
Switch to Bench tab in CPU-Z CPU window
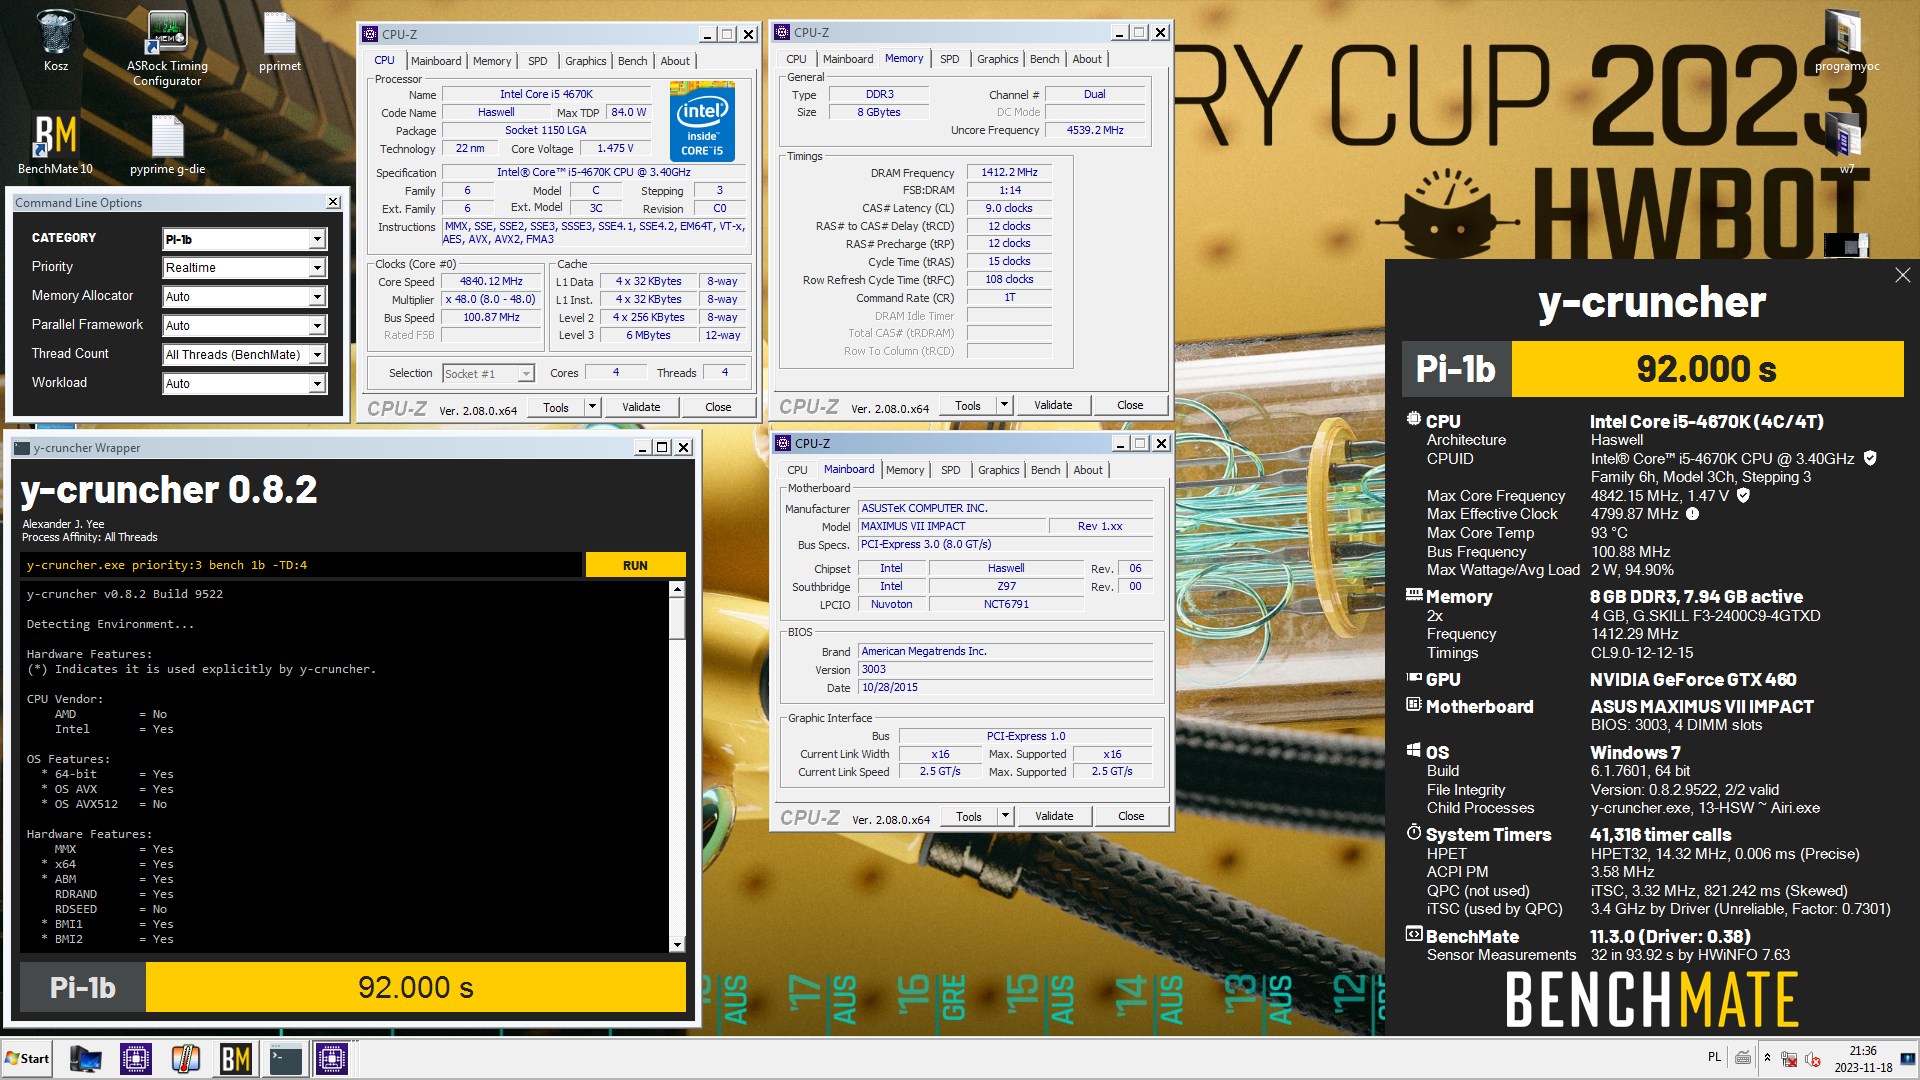[x=632, y=61]
